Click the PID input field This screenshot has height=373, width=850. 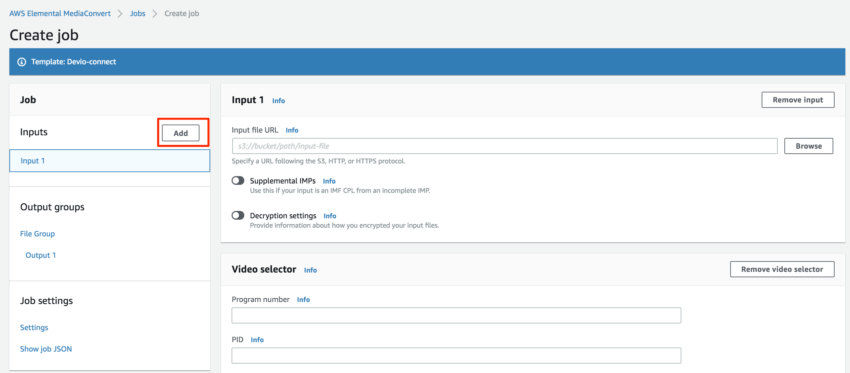[456, 355]
